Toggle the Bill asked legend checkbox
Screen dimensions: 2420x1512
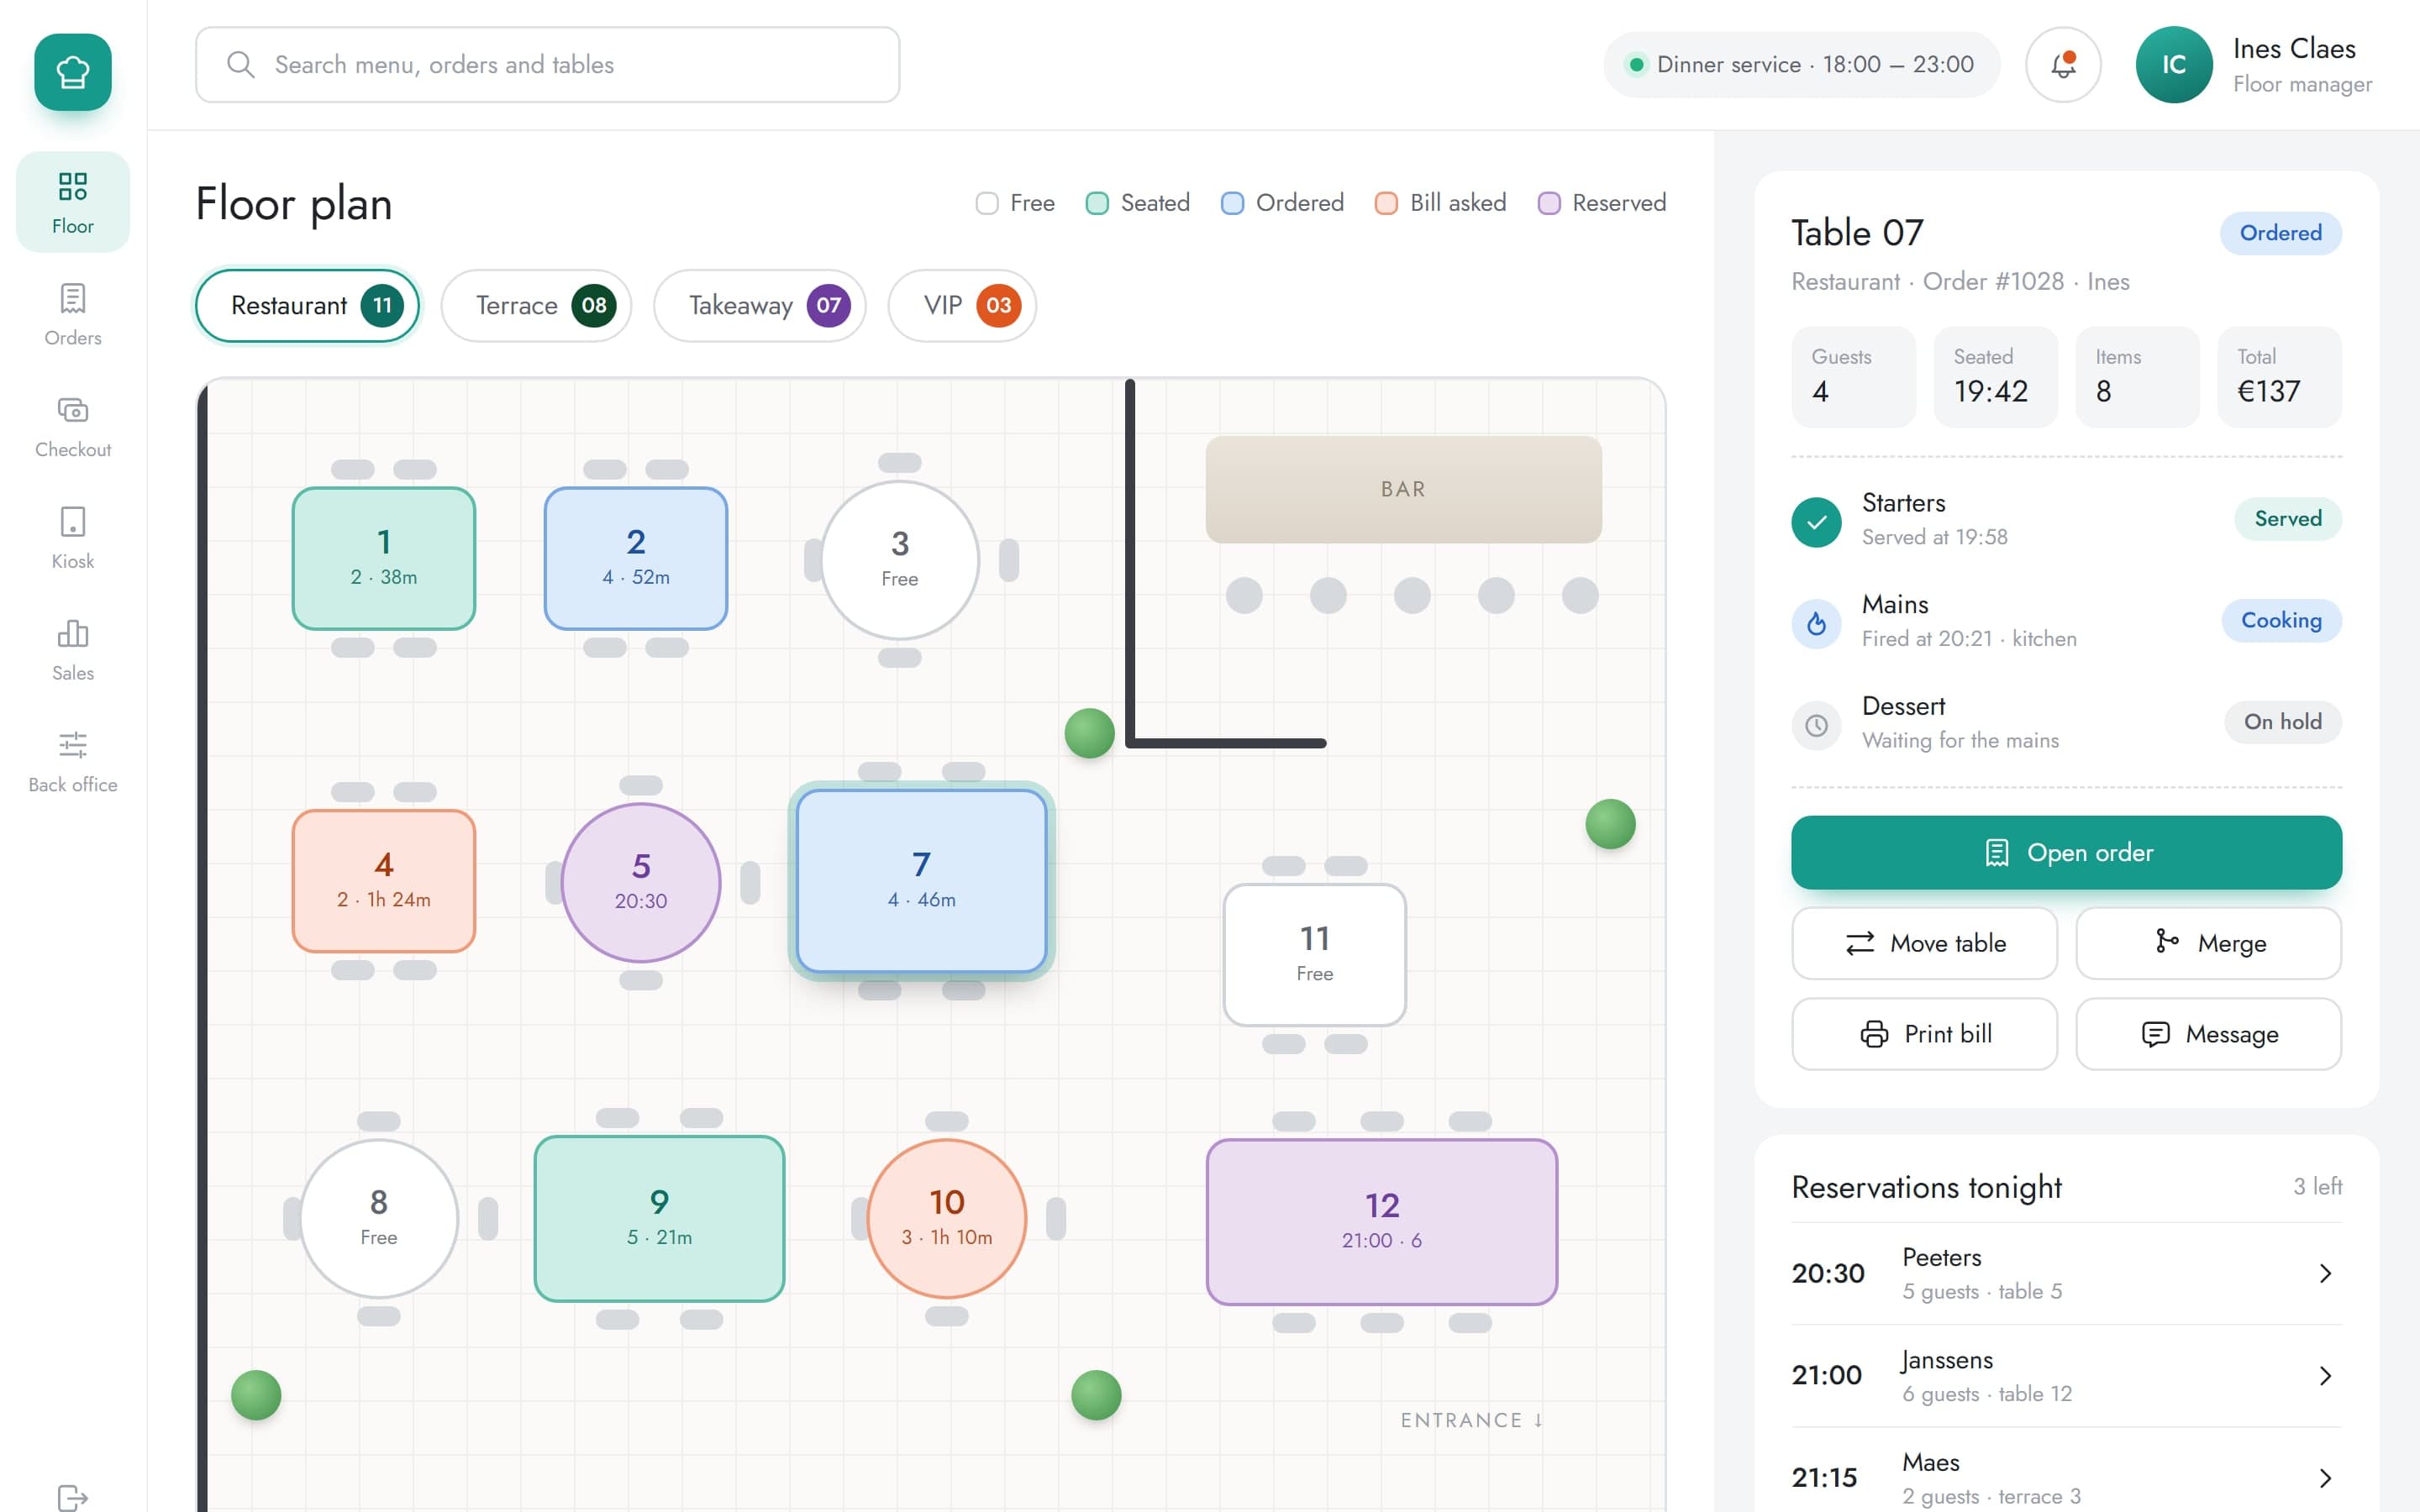click(x=1386, y=204)
